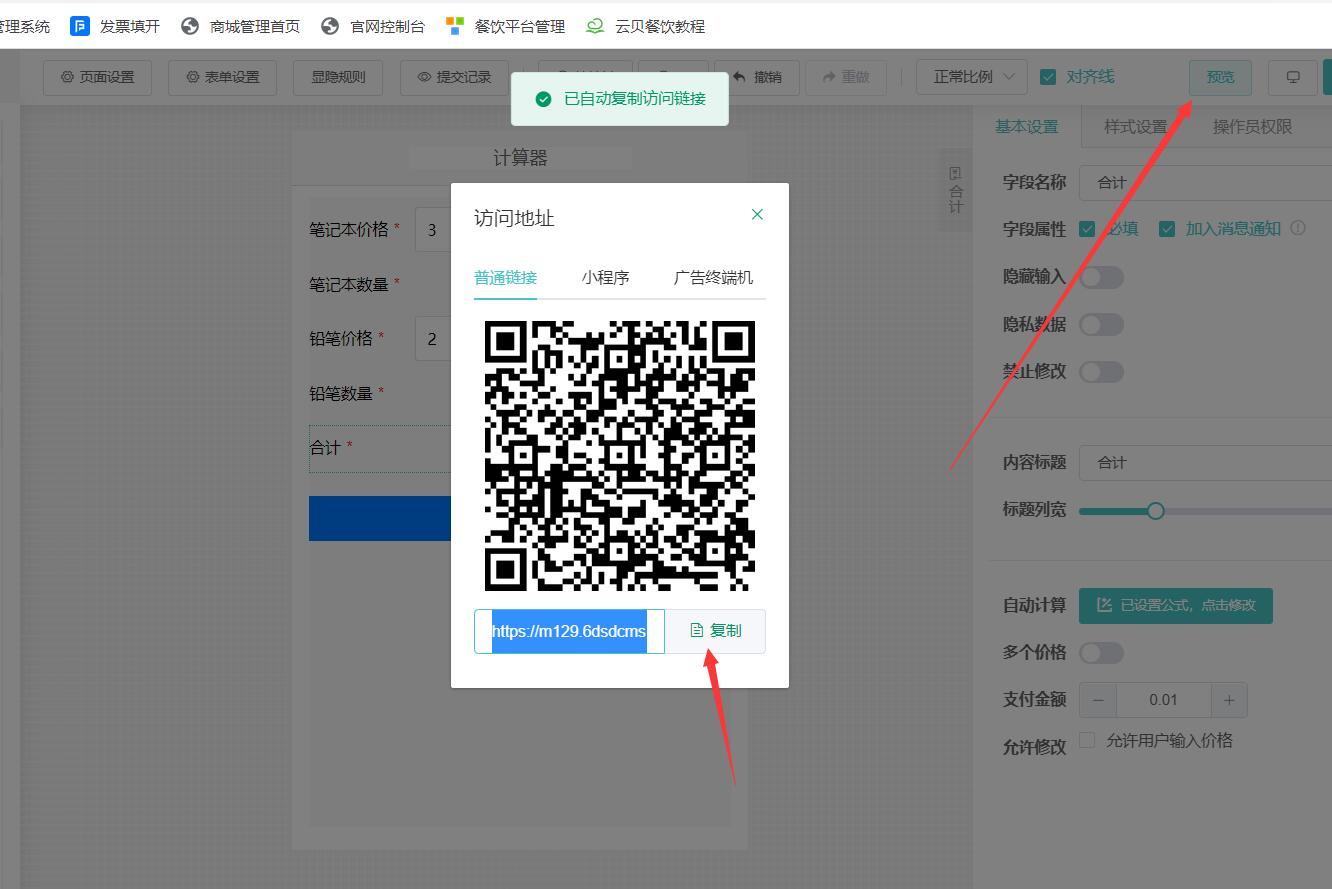Click the QR code image
Screen dimensions: 1332x889
tap(620, 456)
